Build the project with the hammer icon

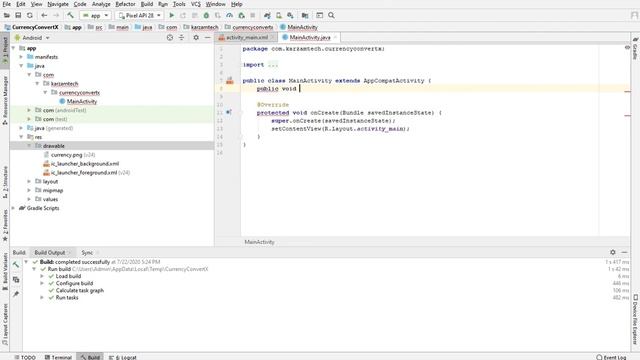tap(70, 16)
